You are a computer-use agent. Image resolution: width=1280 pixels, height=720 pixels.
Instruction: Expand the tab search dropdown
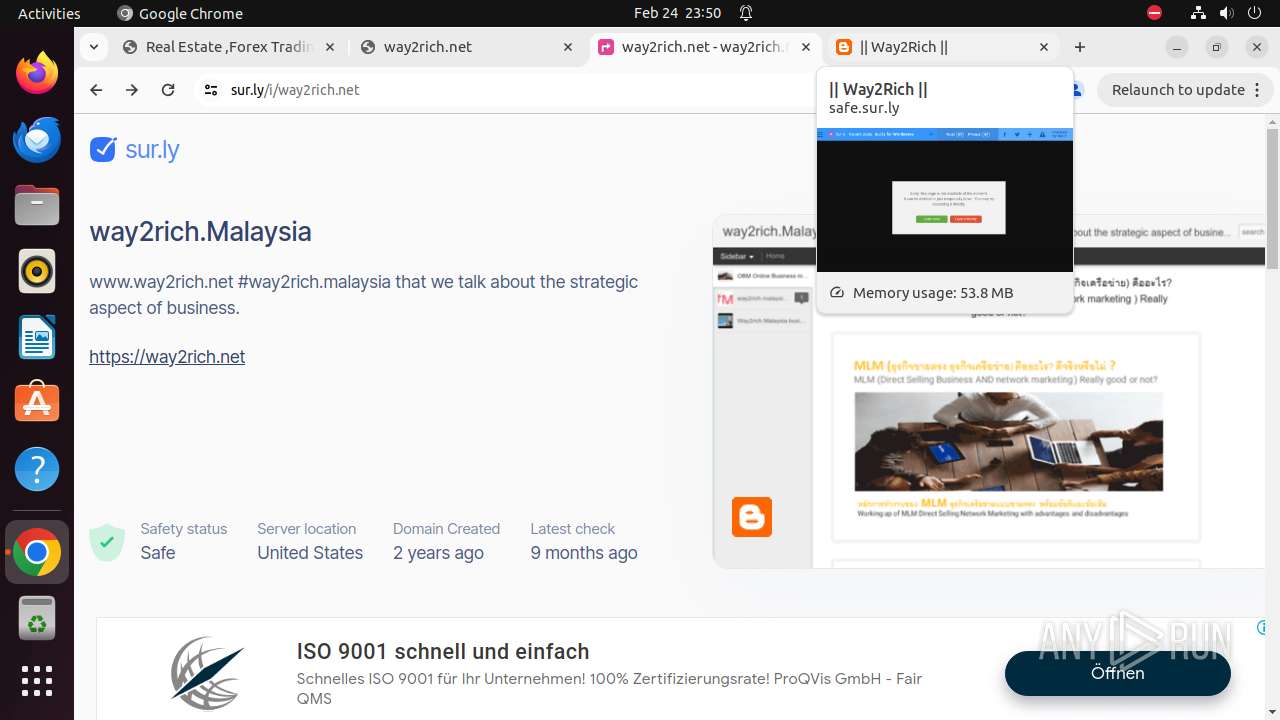[x=93, y=47]
